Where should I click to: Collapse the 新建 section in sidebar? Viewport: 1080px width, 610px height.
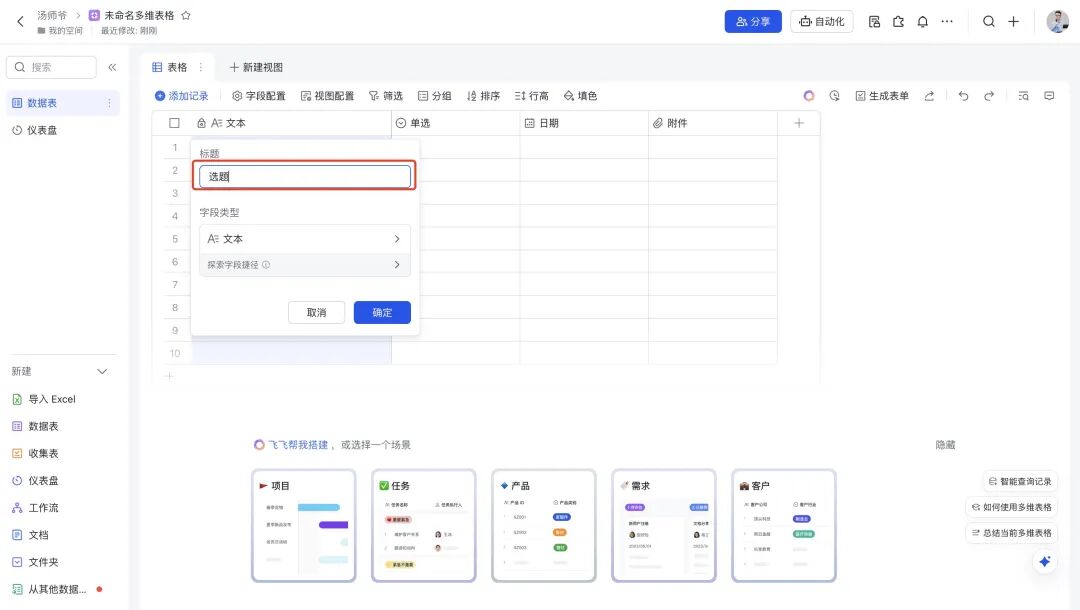(x=101, y=371)
